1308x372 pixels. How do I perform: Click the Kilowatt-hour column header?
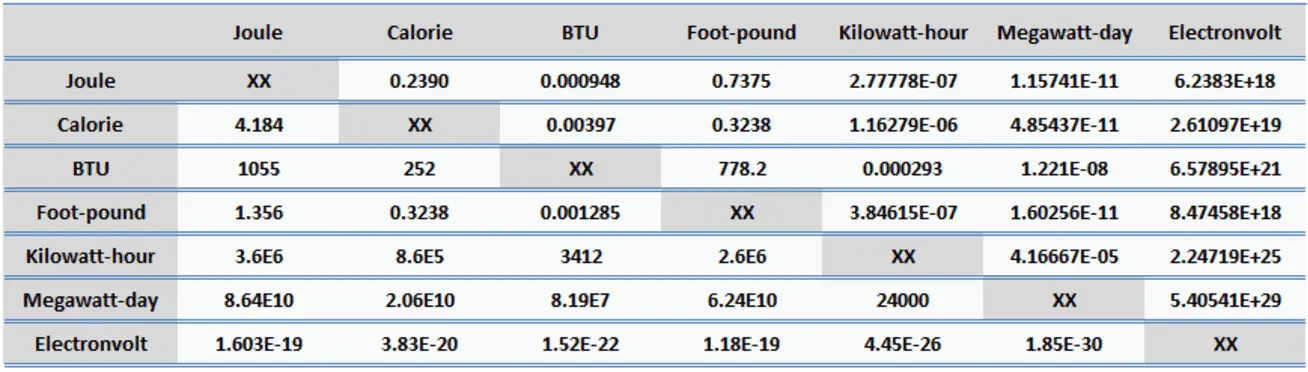point(903,32)
